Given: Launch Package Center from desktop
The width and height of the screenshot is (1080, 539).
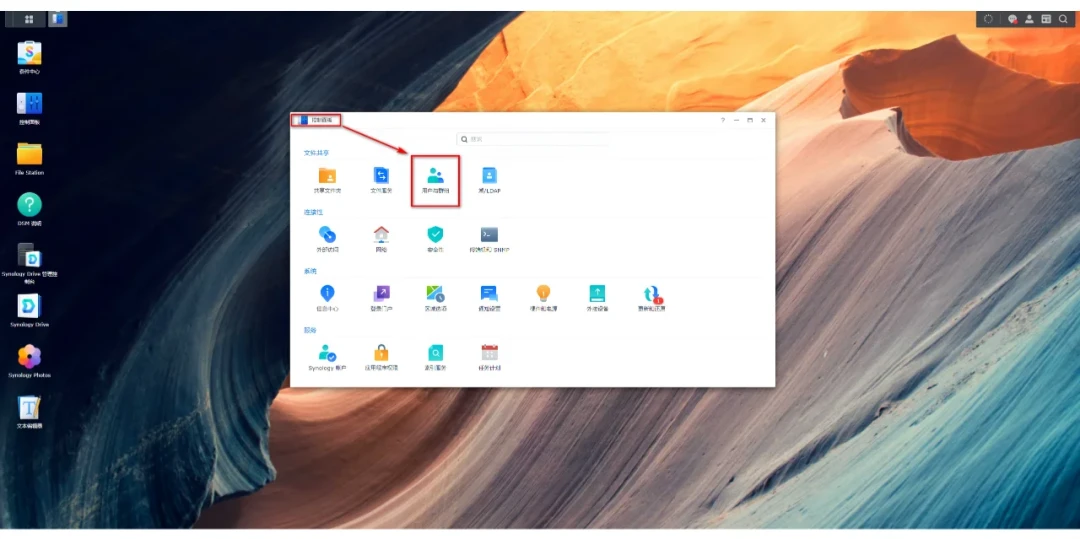Looking at the screenshot, I should coord(29,58).
